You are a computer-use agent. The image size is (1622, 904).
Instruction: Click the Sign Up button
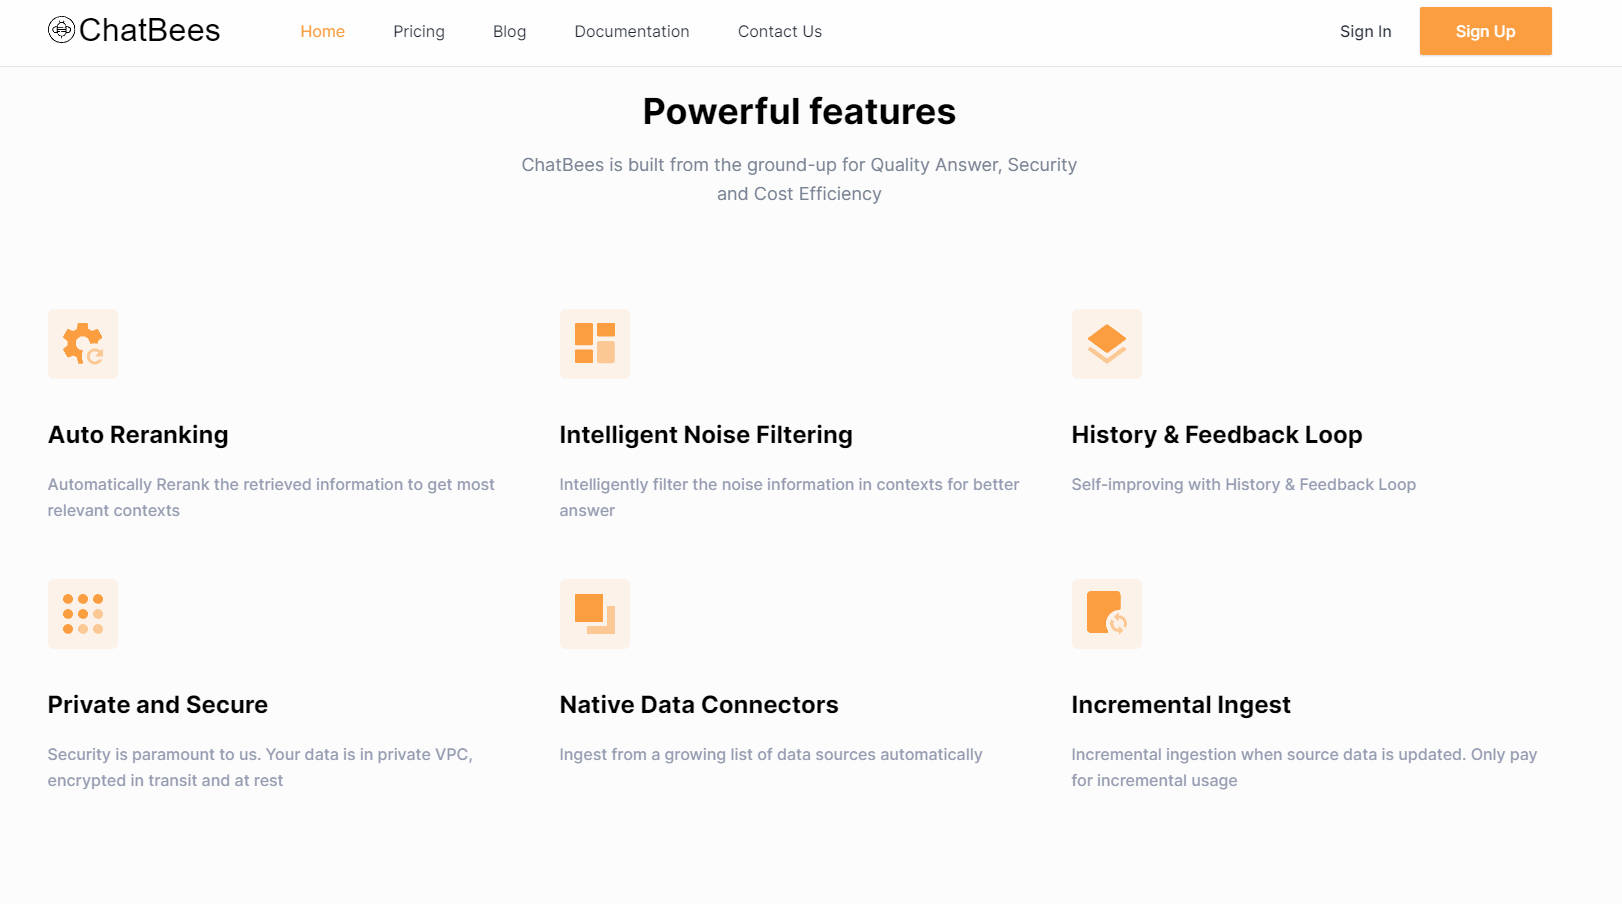(1485, 31)
